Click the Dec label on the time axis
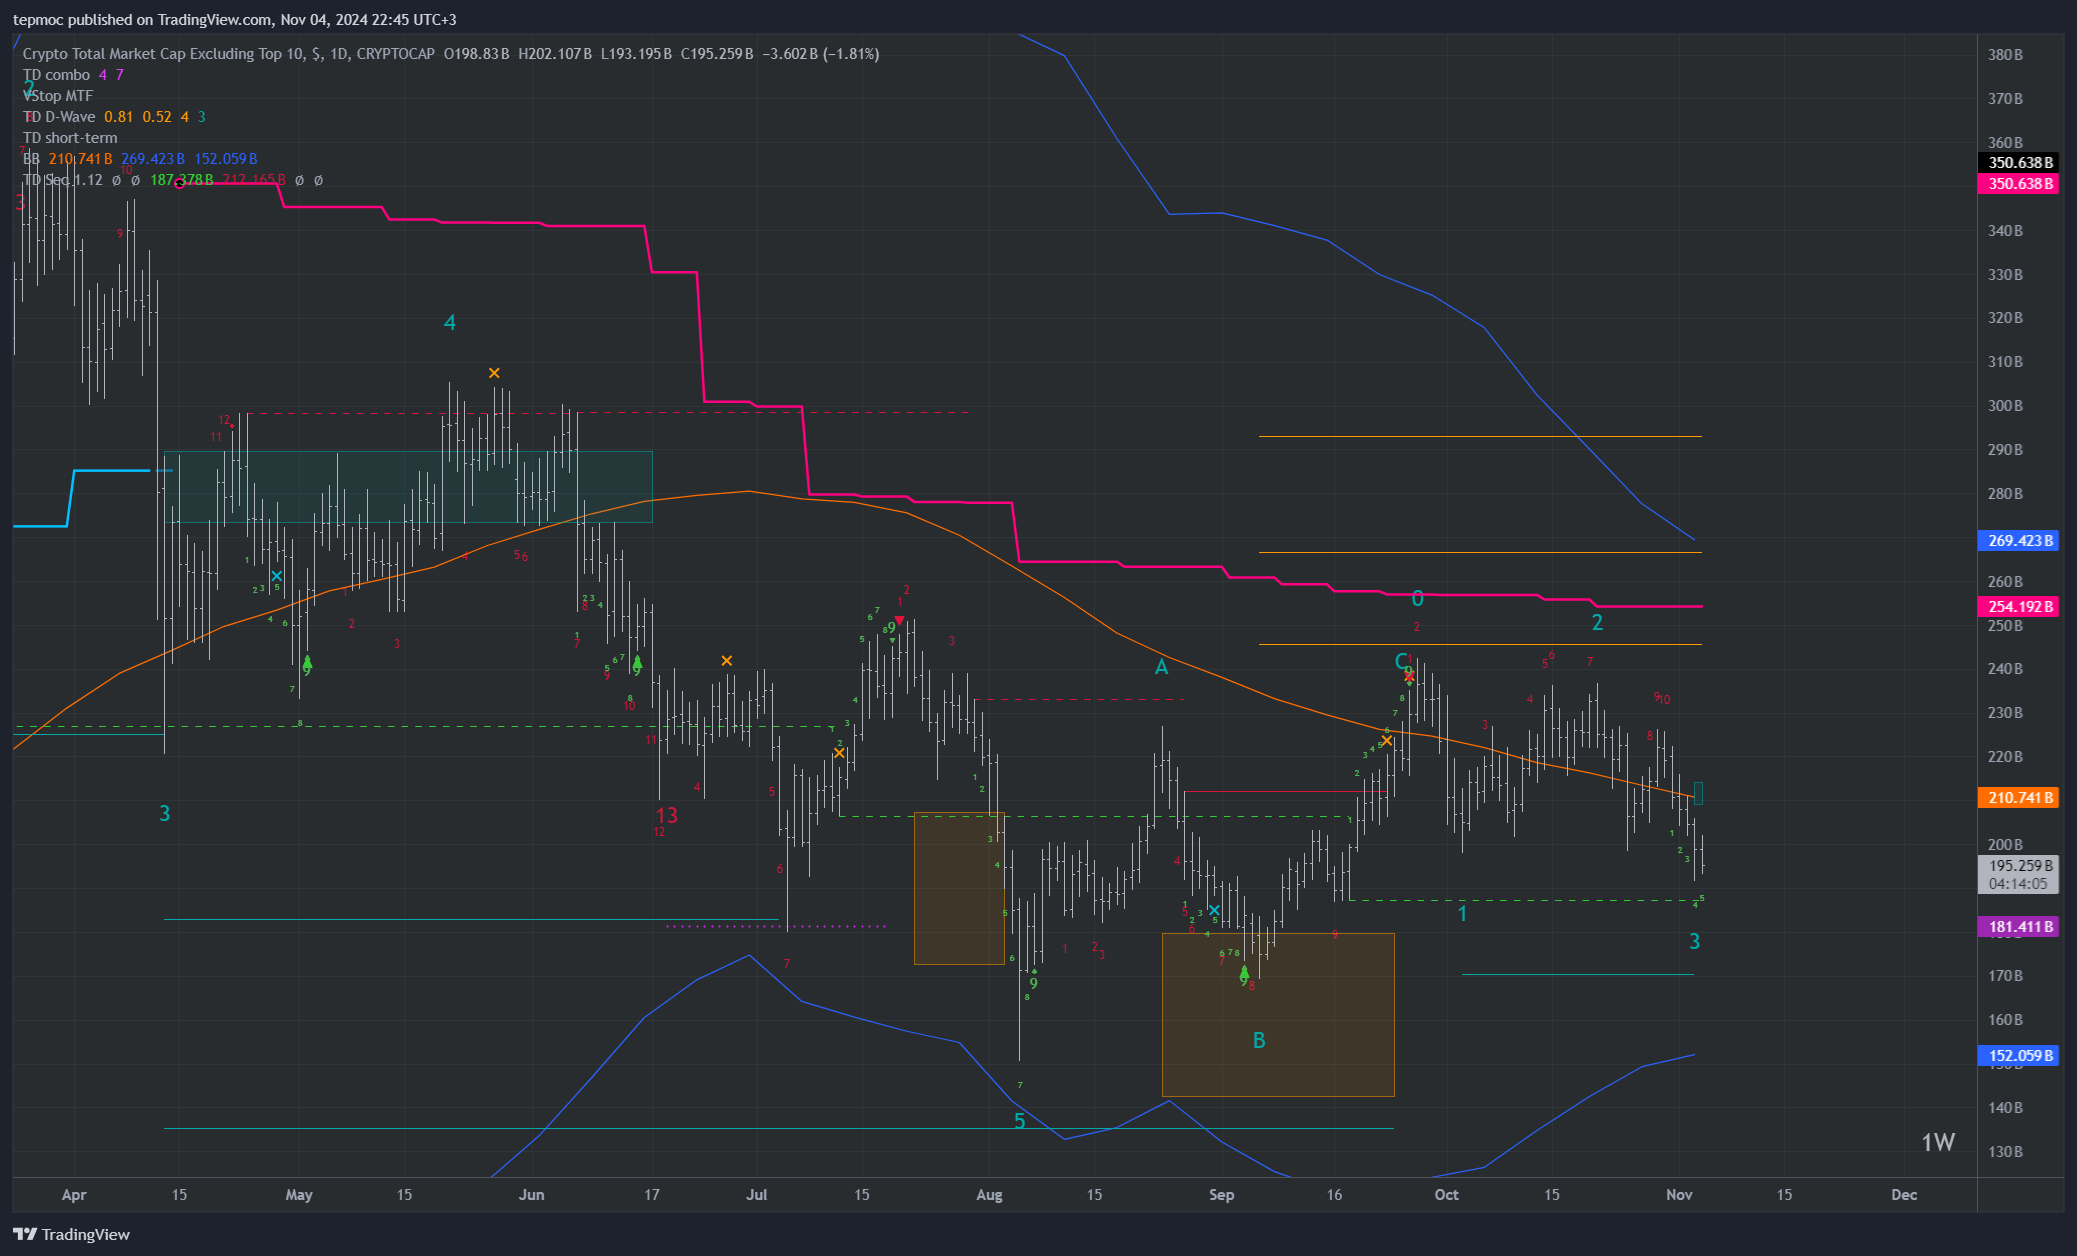The image size is (2077, 1256). tap(1905, 1195)
